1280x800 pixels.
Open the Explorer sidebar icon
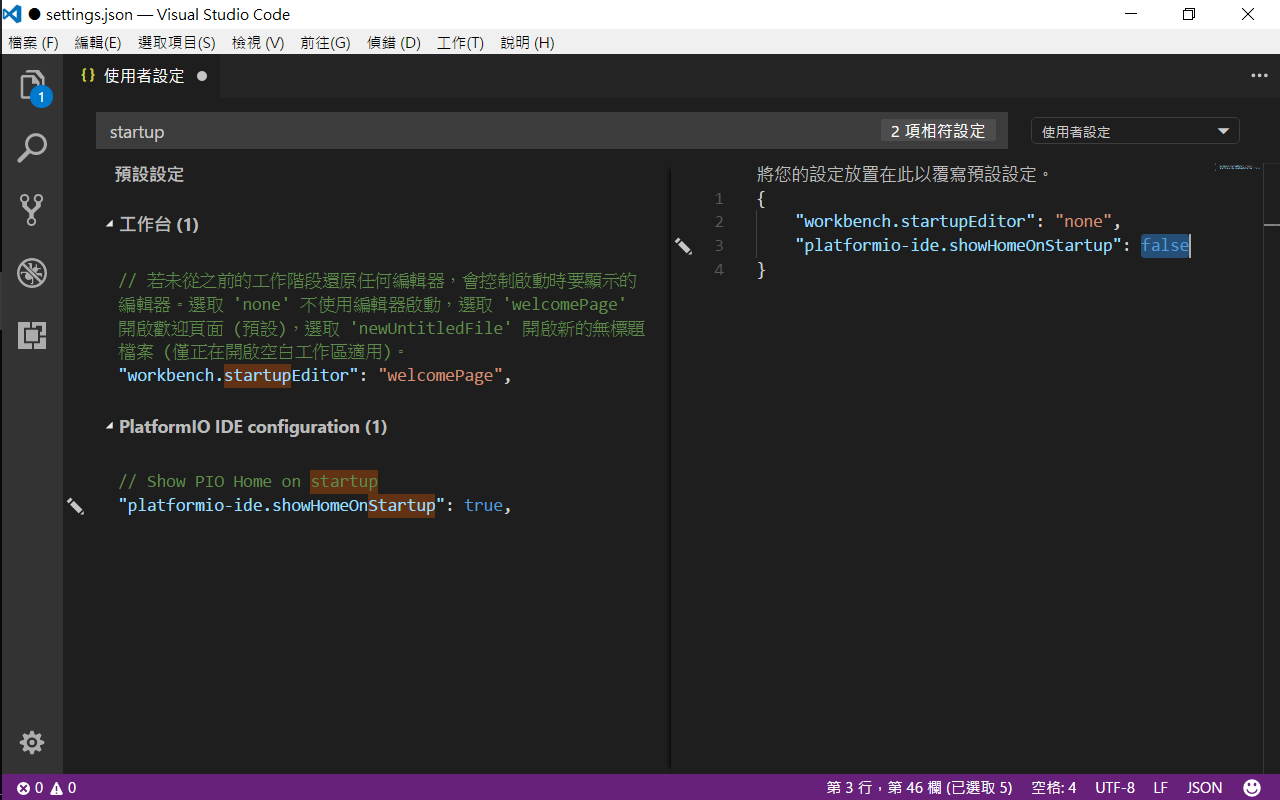(32, 84)
